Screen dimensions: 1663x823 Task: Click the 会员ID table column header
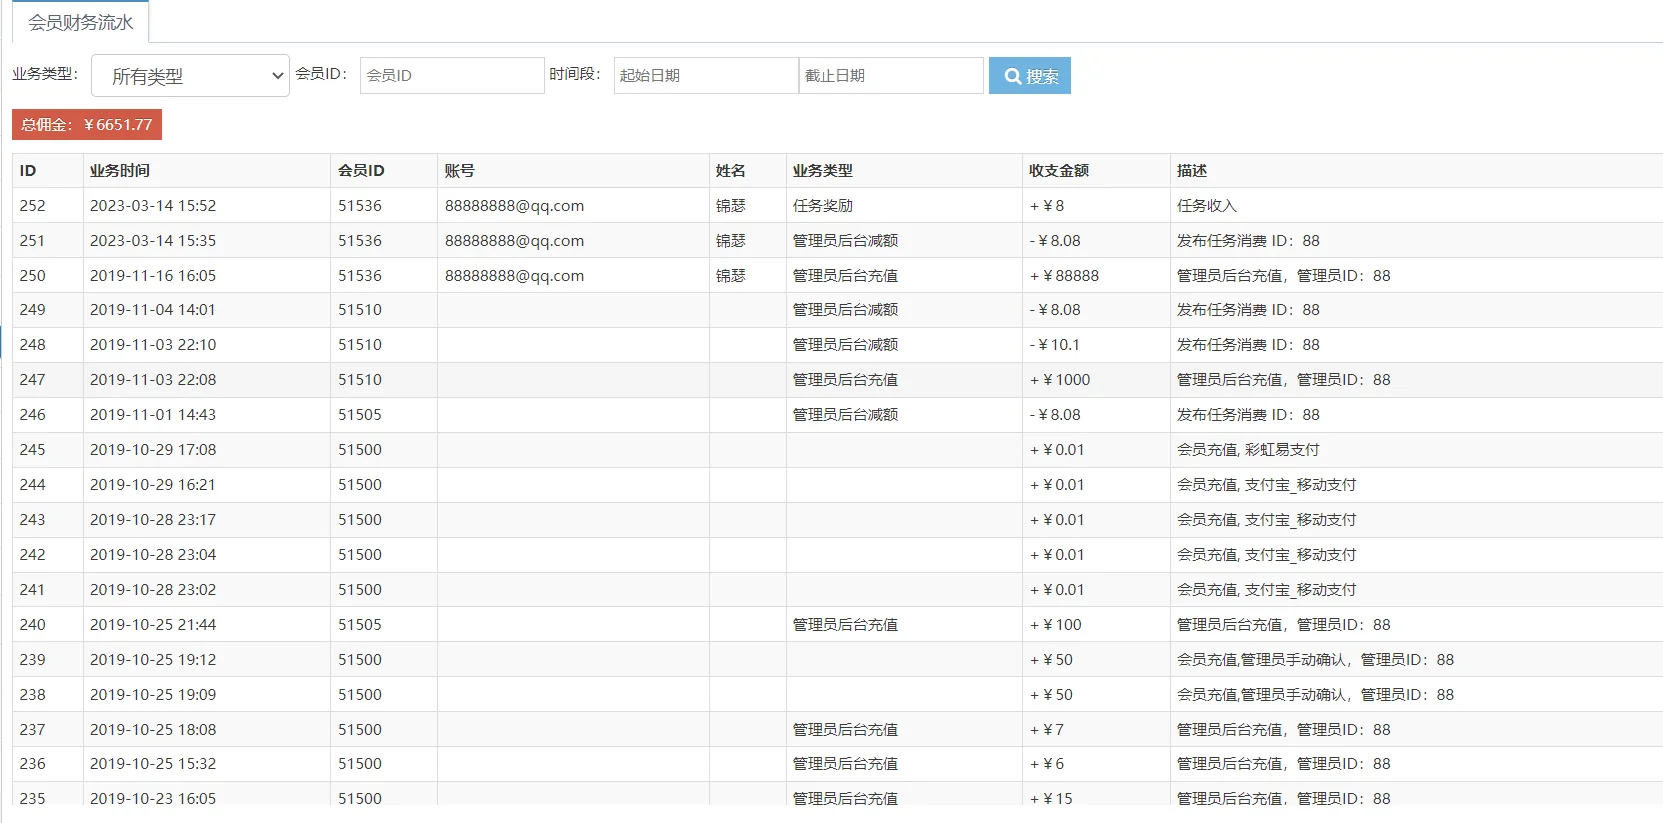[x=361, y=171]
